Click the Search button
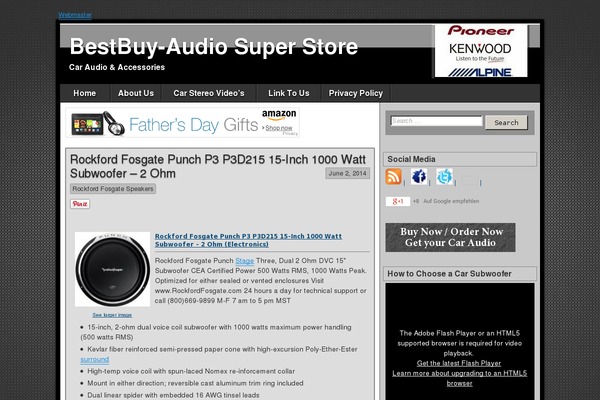 pos(506,122)
